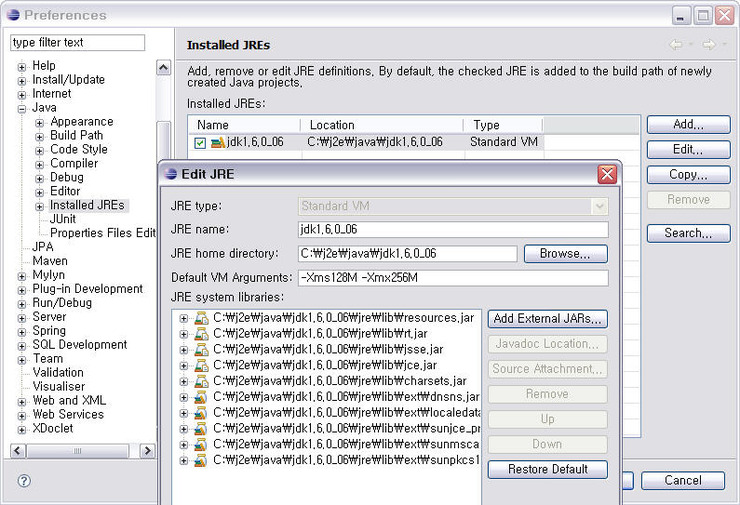
Task: Collapse the Java tree node
Action: click(22, 108)
